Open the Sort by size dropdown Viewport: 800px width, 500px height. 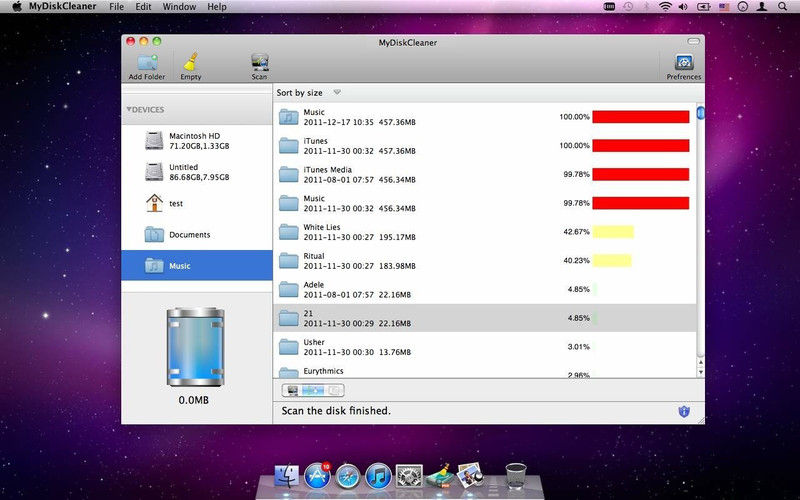tap(309, 92)
